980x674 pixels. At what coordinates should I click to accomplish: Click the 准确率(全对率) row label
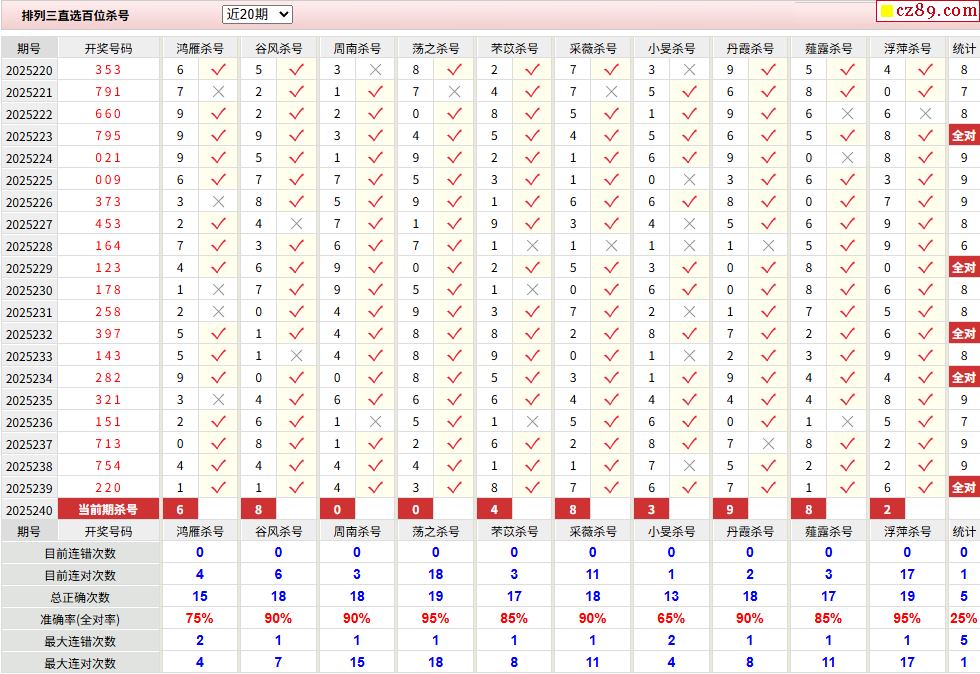coord(80,620)
